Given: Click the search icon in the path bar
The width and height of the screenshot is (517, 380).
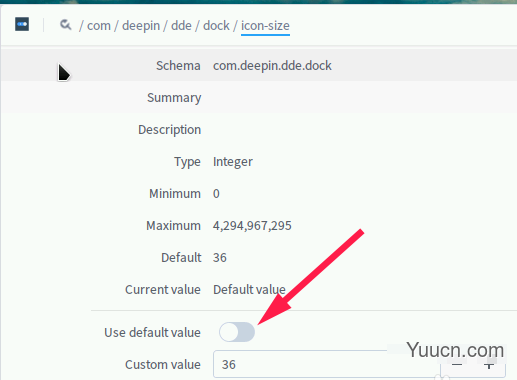Looking at the screenshot, I should tap(66, 25).
